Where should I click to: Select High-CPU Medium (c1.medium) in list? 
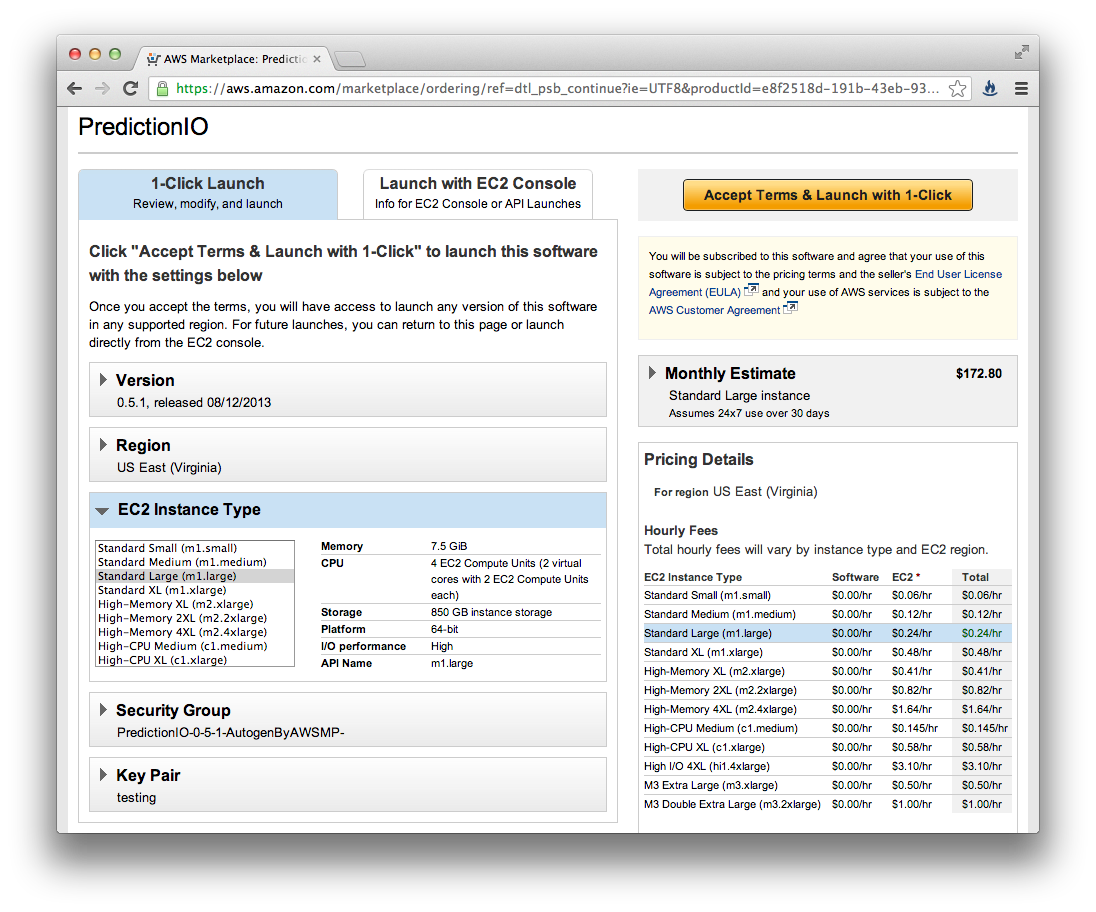point(194,646)
